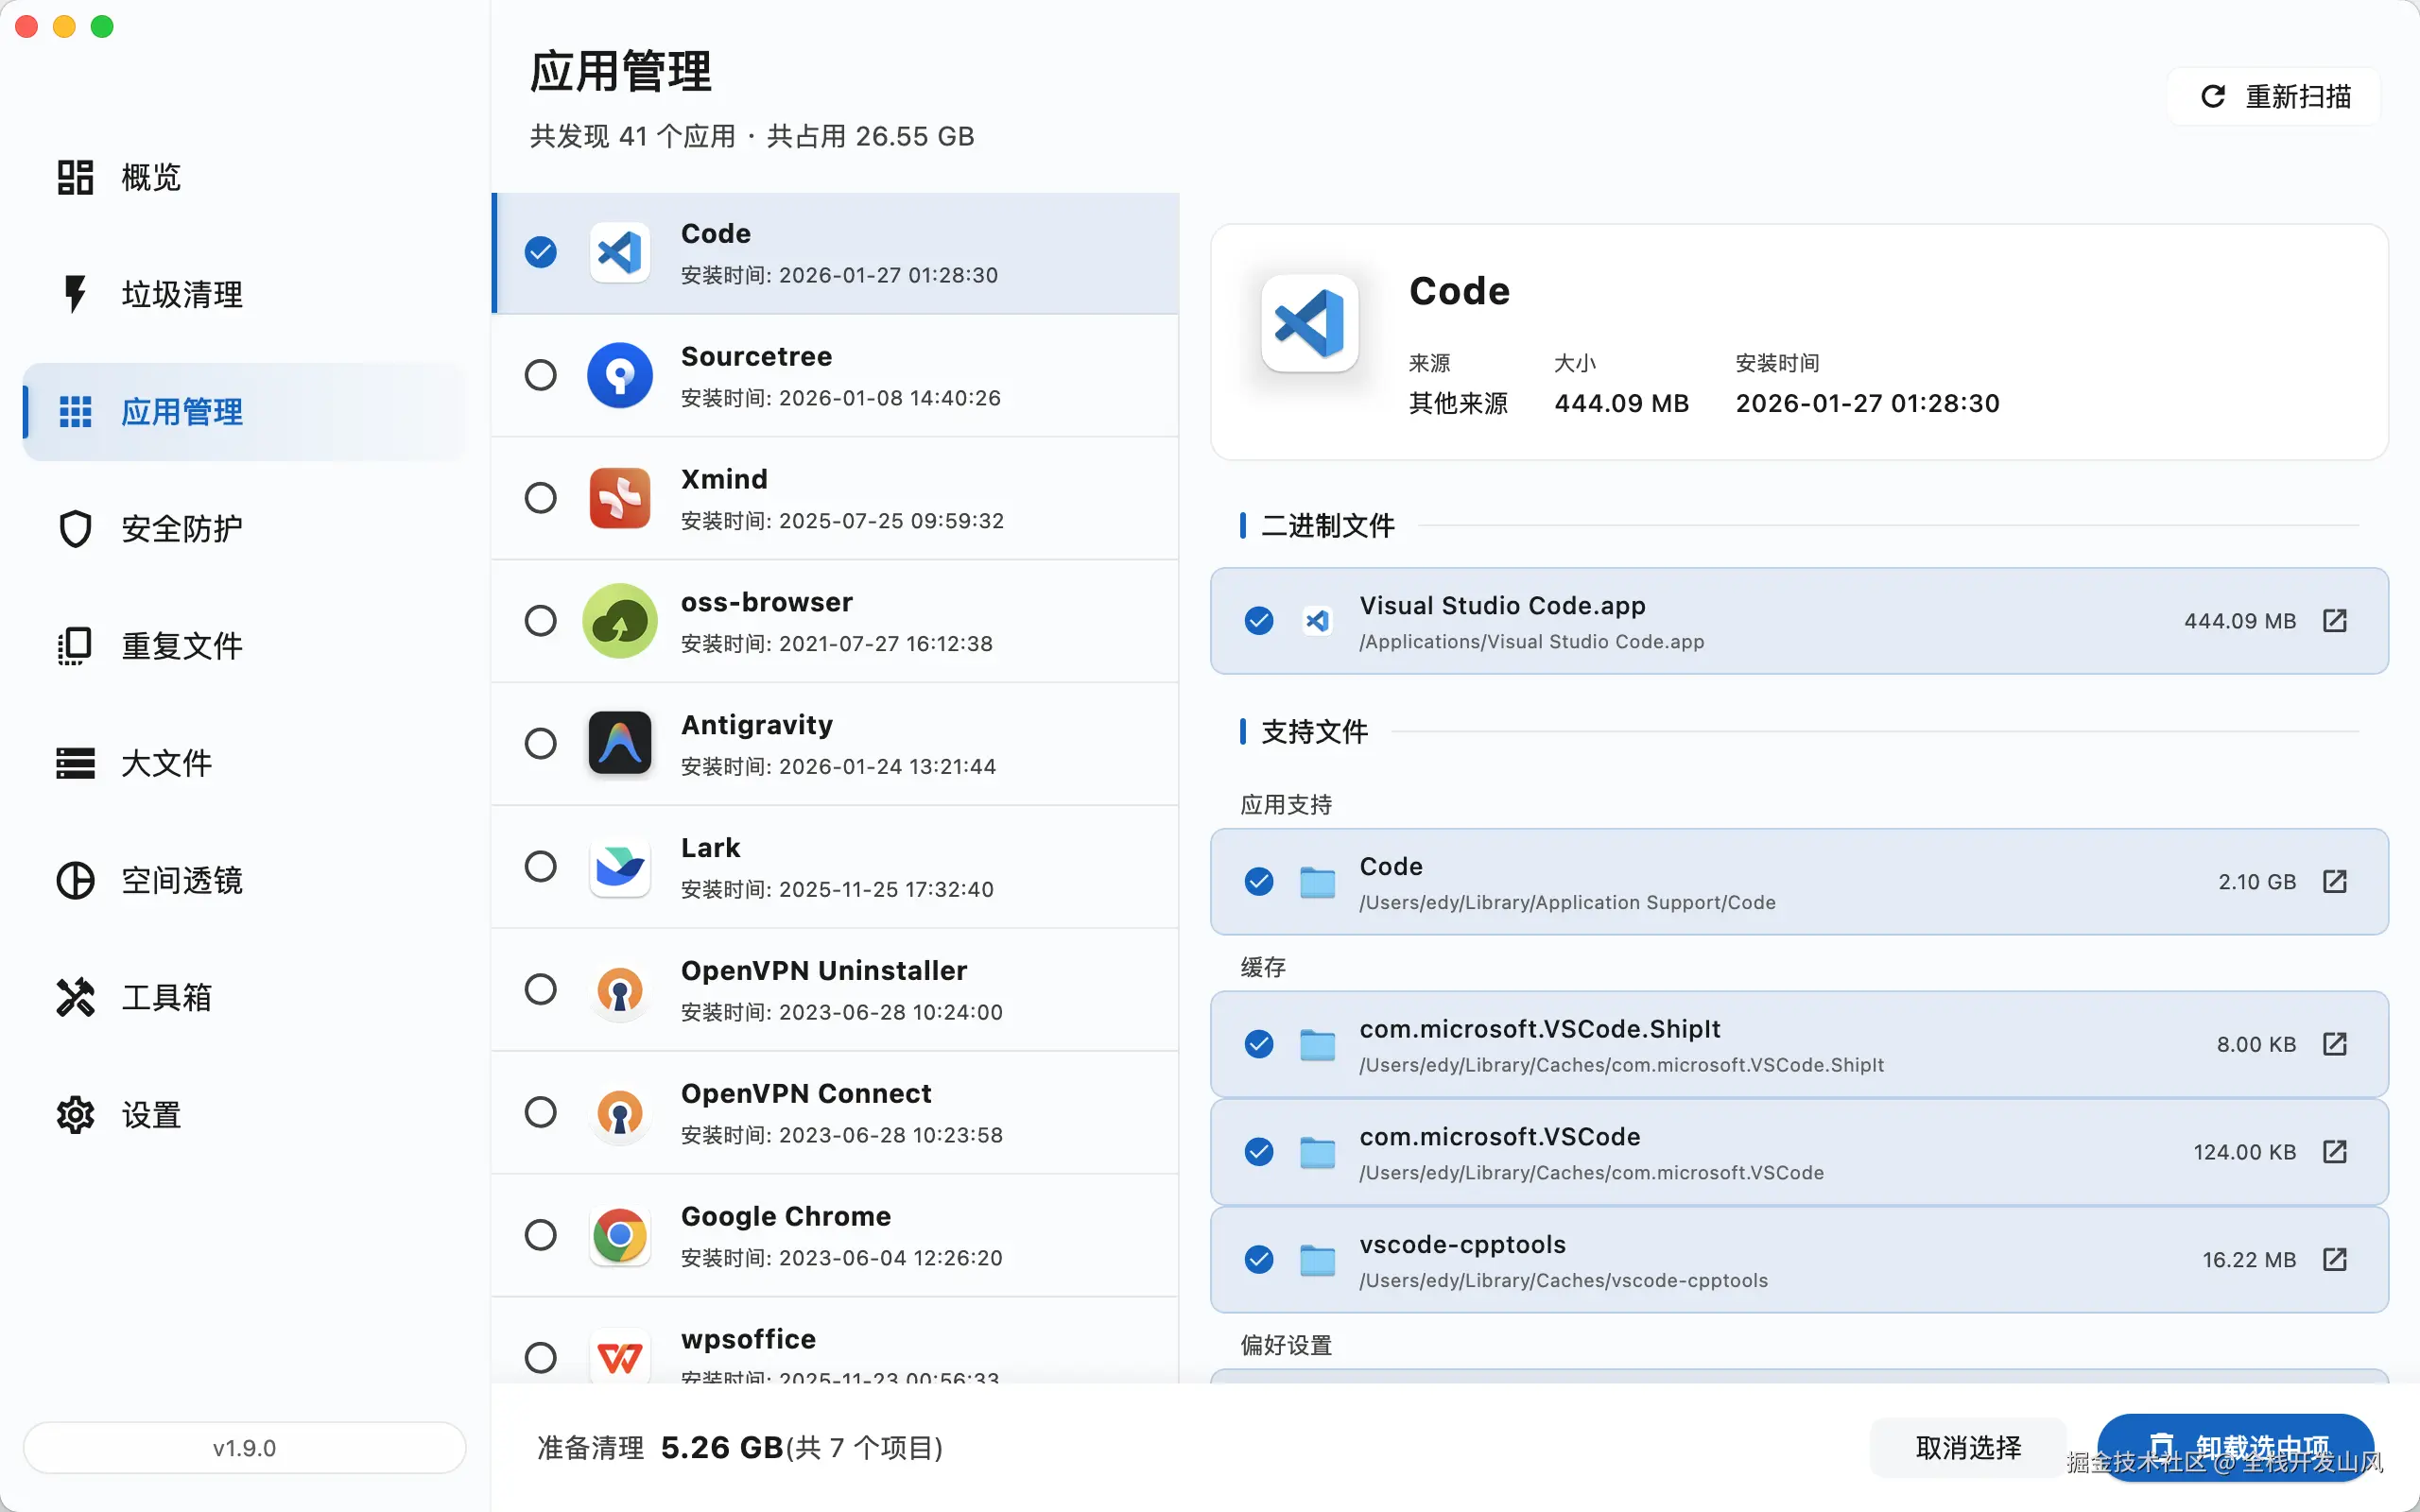Switch to the 概览 sidebar tab

click(x=150, y=177)
